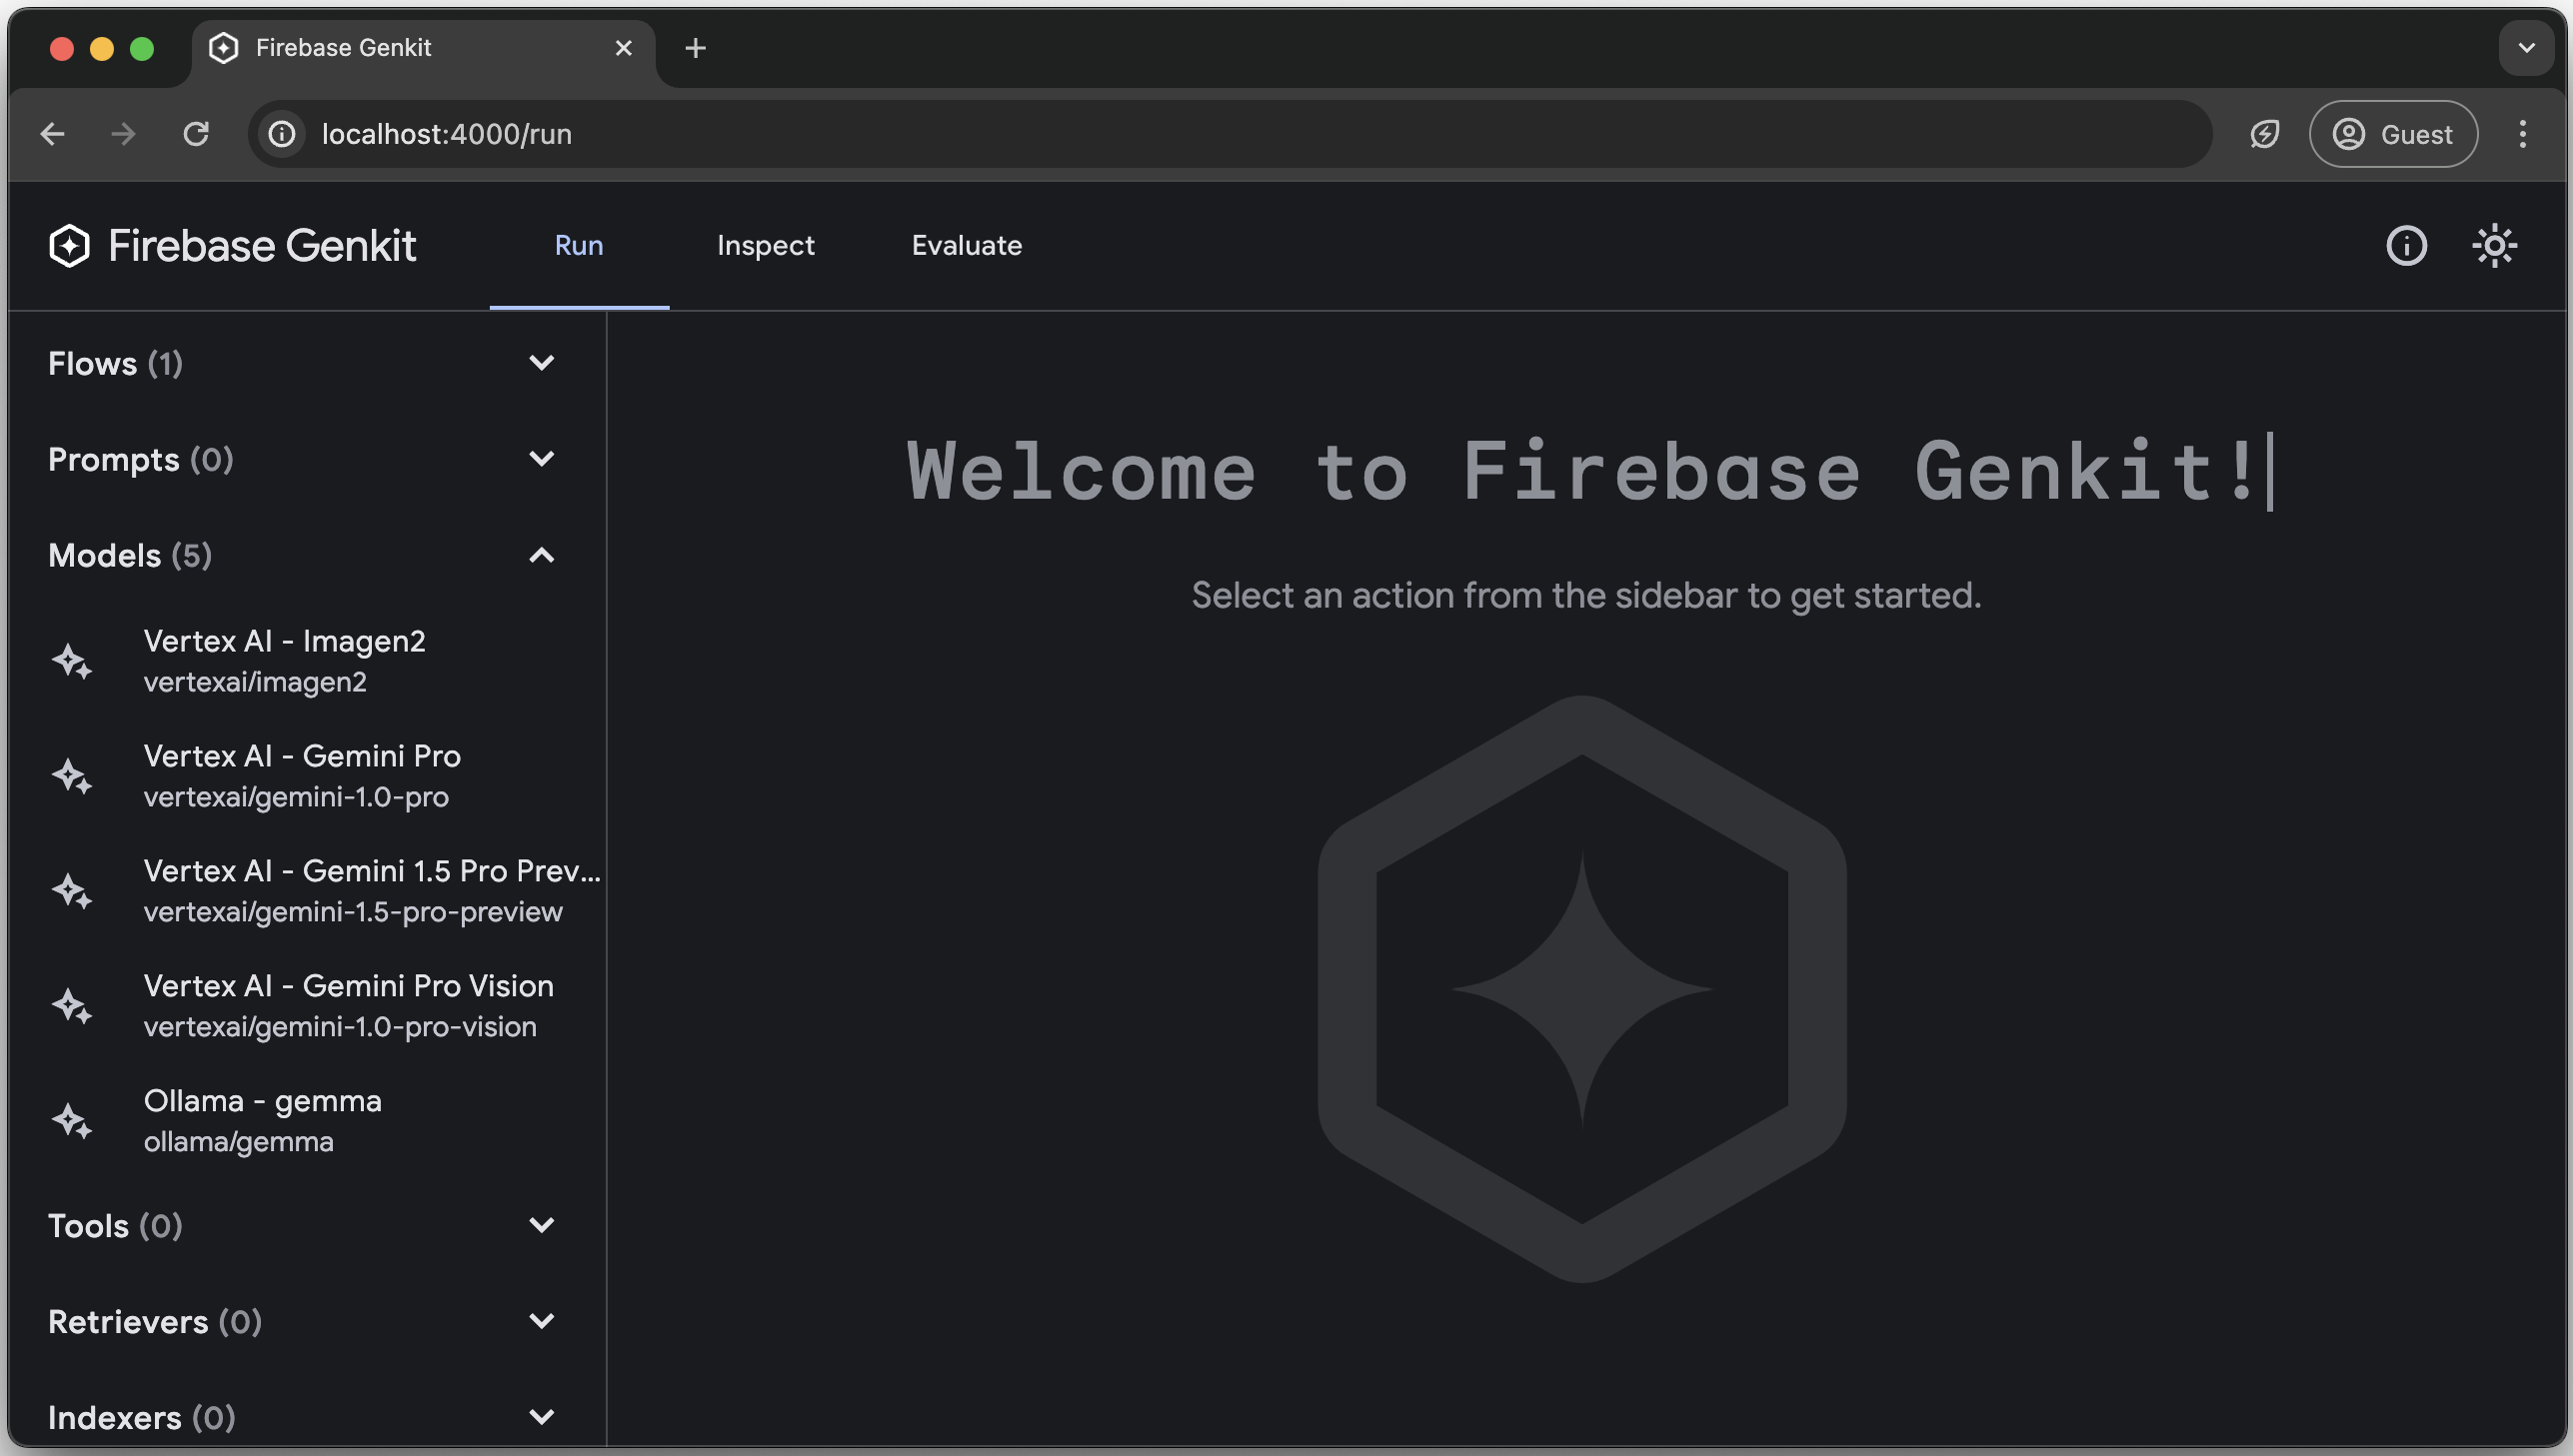Switch to the Inspect tab
Image resolution: width=2573 pixels, height=1456 pixels.
pos(765,246)
